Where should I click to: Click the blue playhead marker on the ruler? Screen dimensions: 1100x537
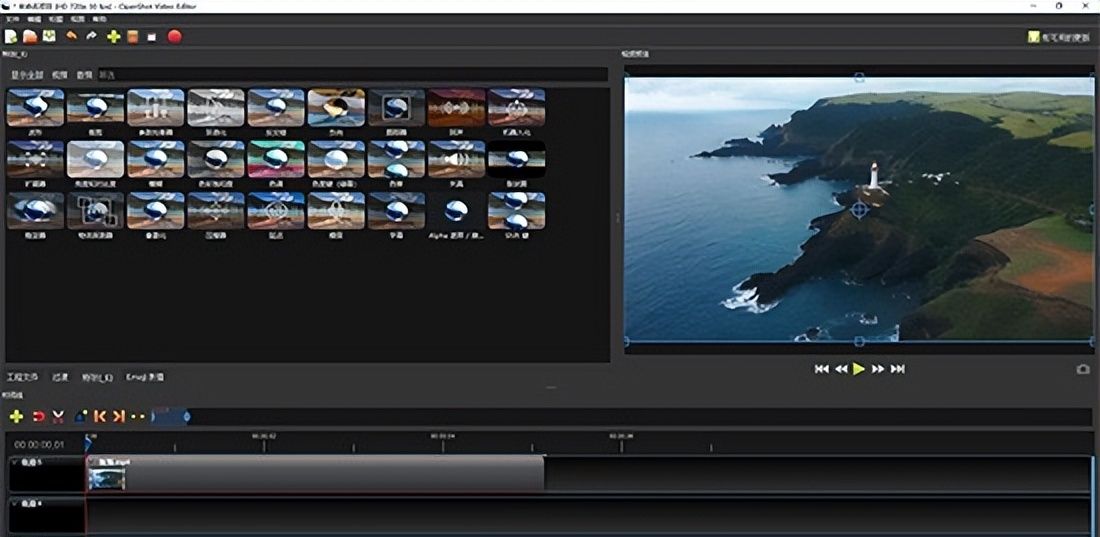88,443
